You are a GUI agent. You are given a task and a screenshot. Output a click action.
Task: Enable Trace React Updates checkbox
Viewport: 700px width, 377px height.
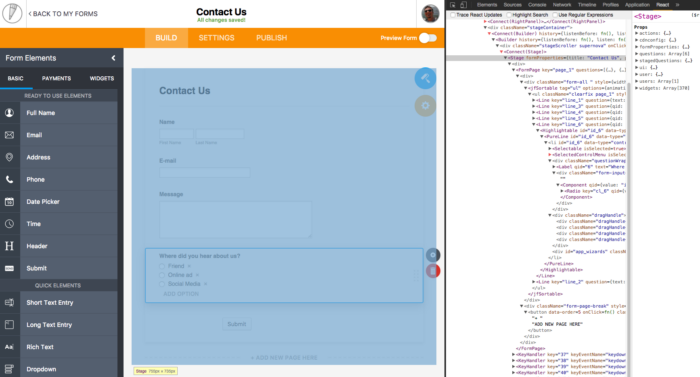[x=453, y=15]
